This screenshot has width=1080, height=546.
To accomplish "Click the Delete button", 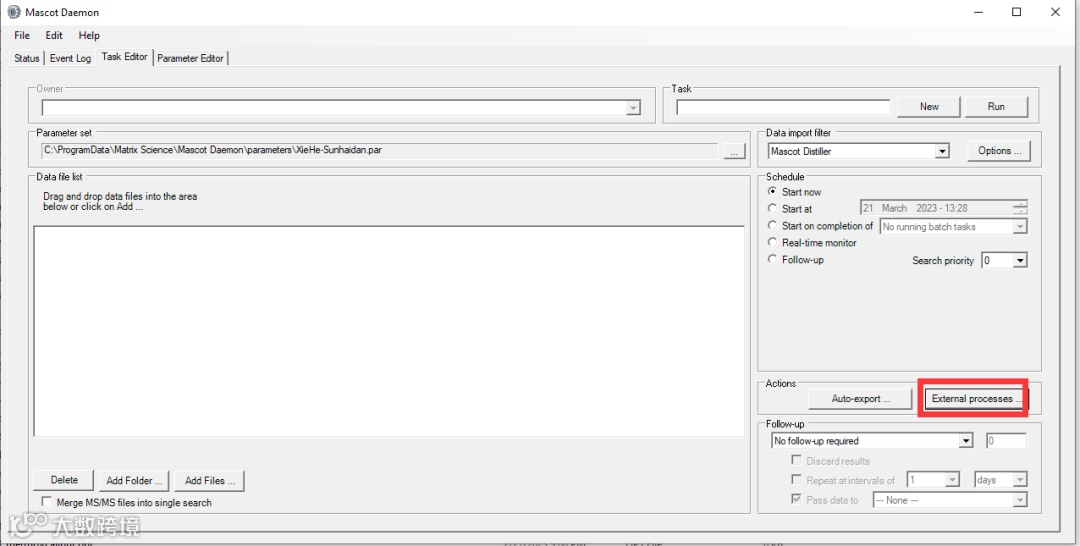I will (x=63, y=480).
